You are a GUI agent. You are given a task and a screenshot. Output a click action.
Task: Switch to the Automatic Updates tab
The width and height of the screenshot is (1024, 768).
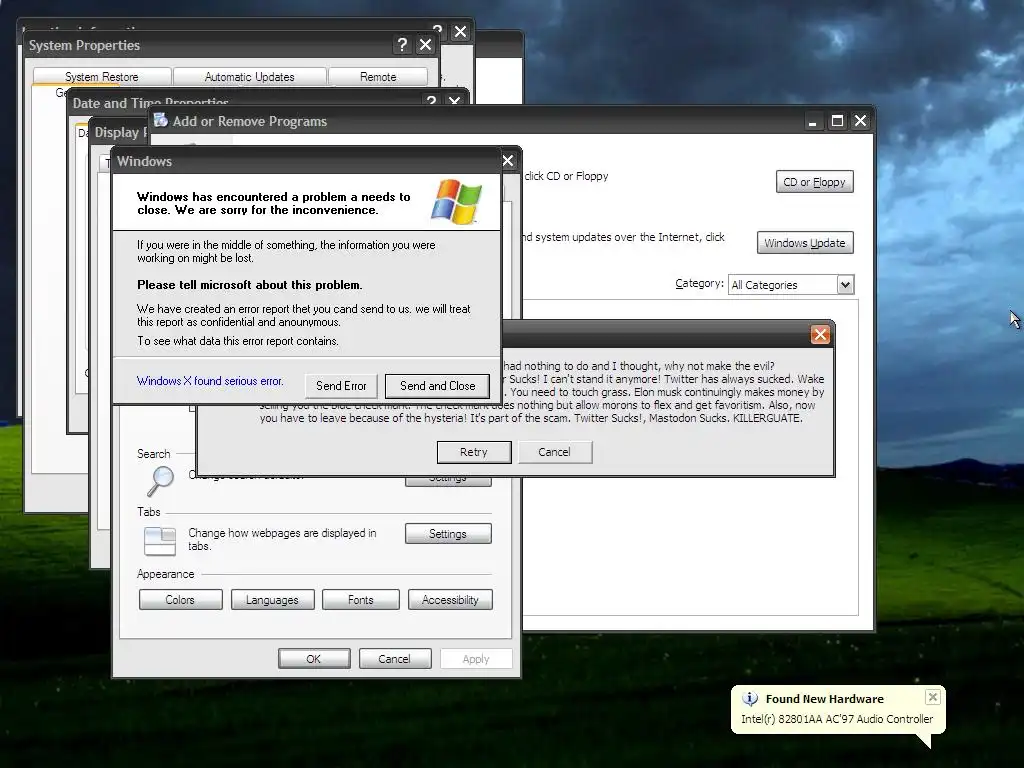(249, 76)
